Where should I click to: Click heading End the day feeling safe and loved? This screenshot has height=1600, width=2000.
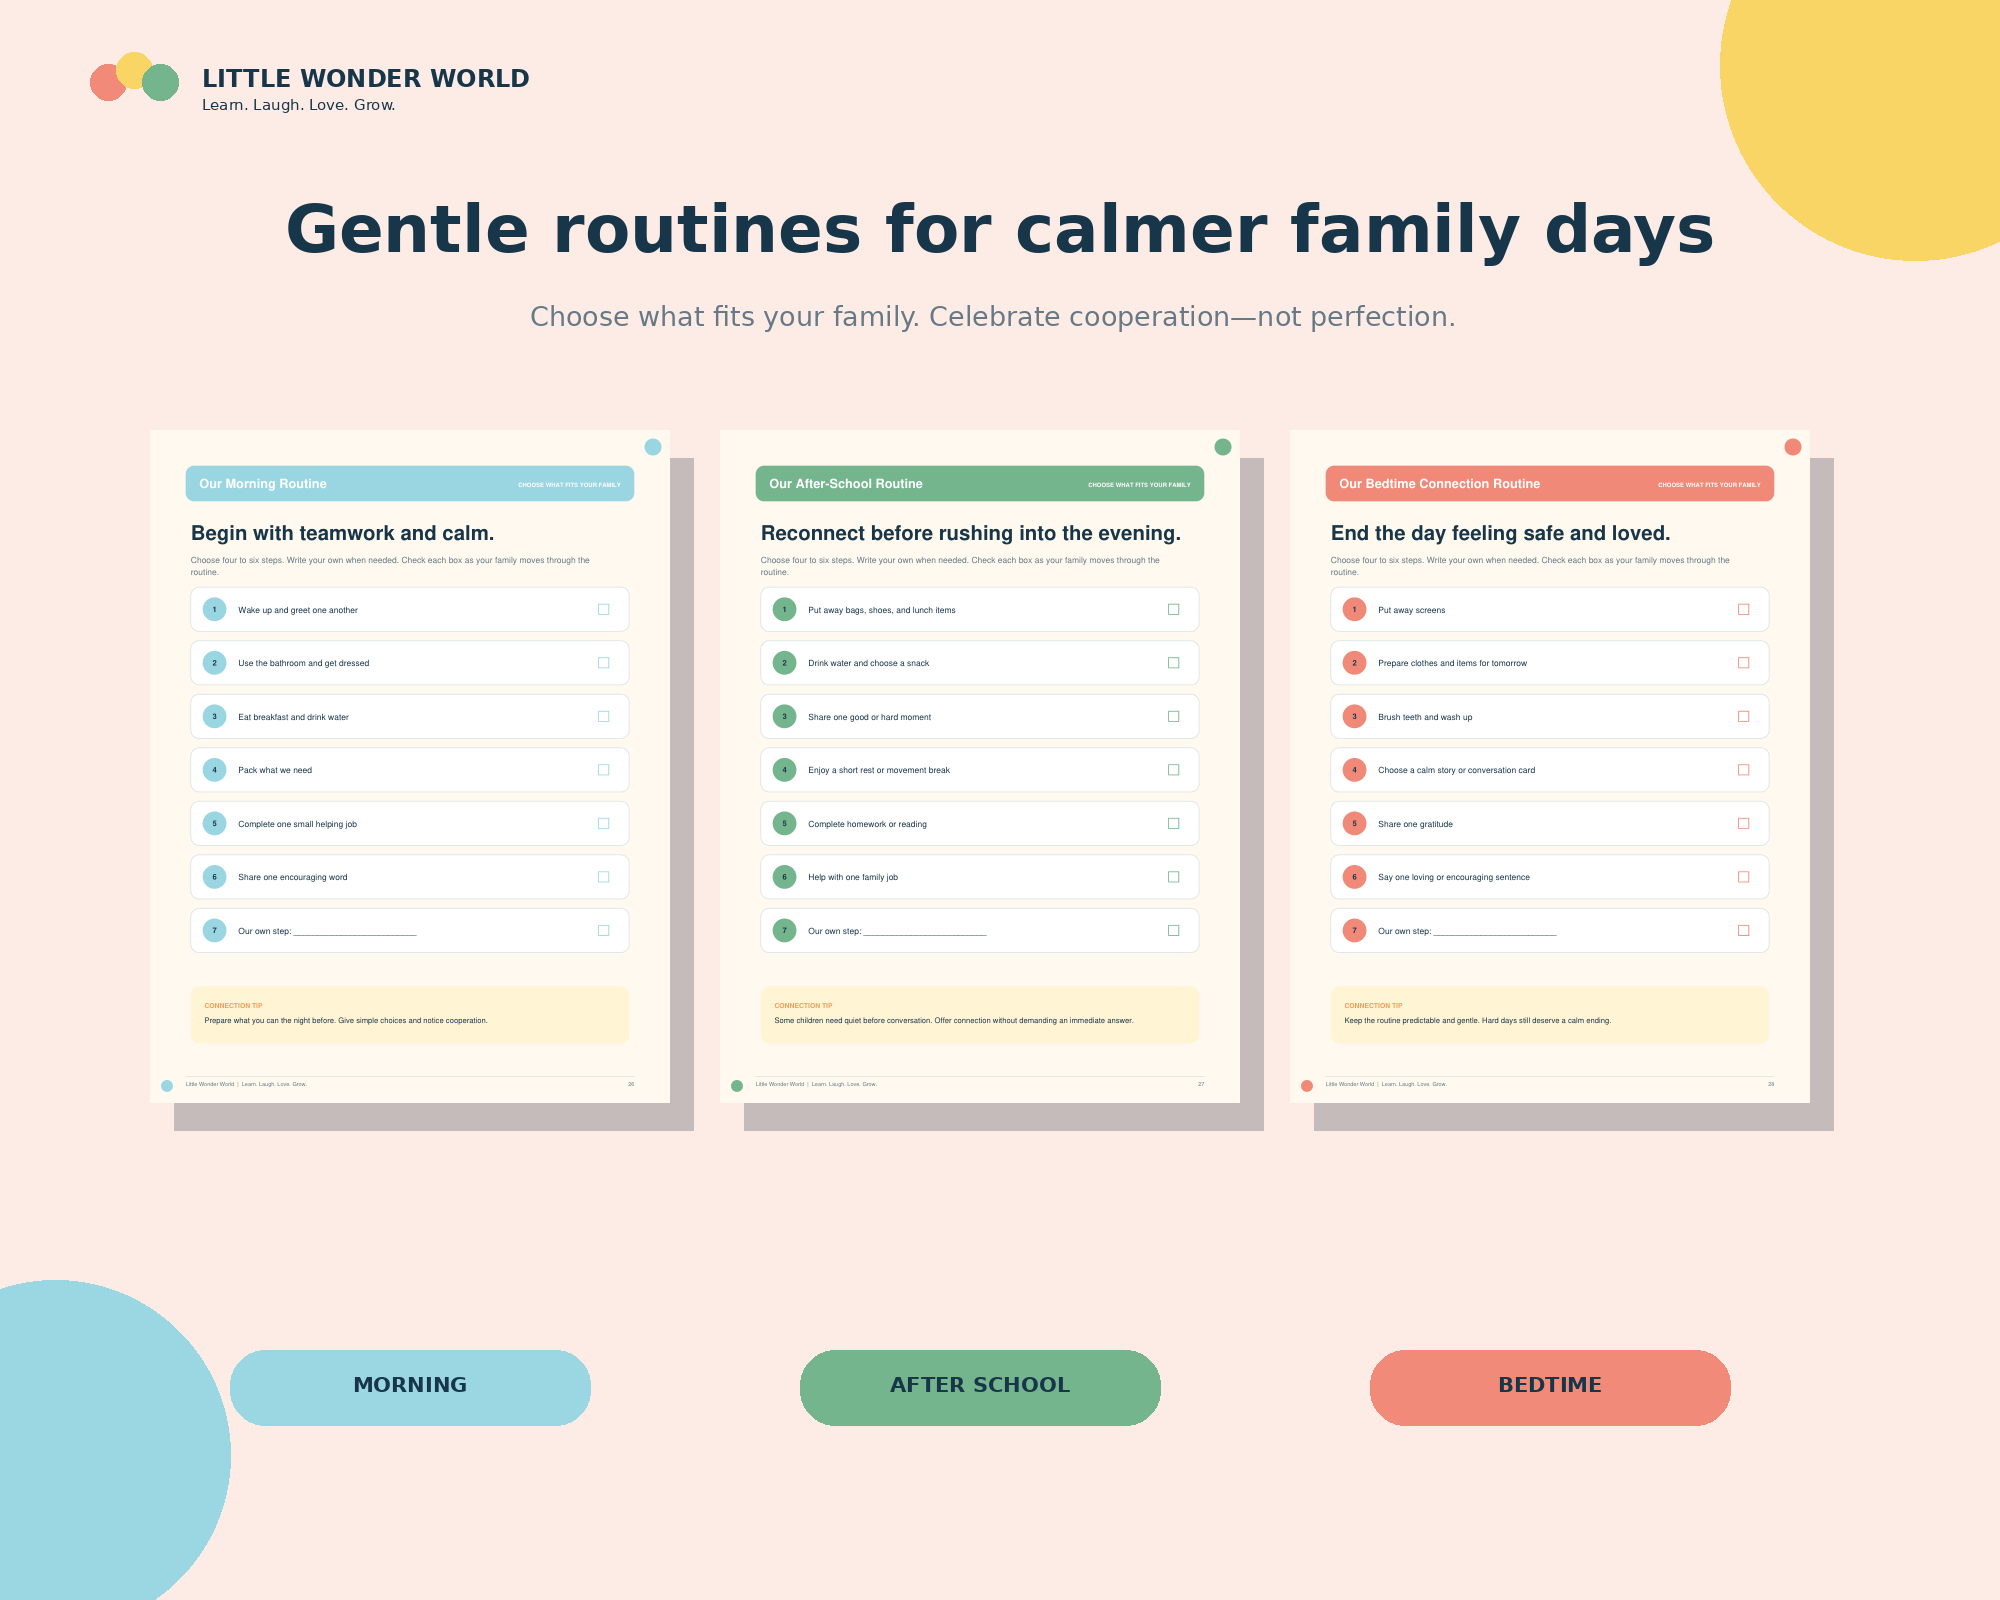tap(1501, 533)
